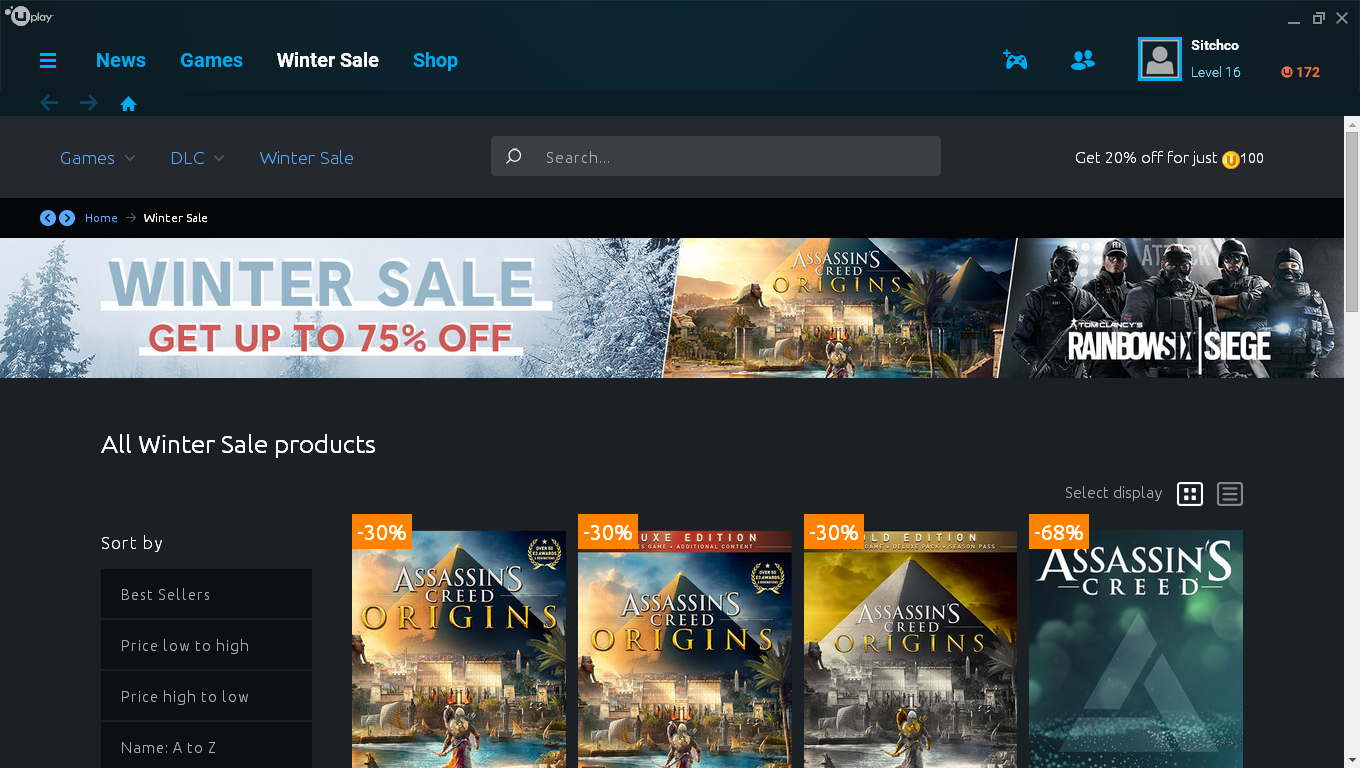Viewport: 1360px width, 768px height.
Task: Open the hamburger menu
Action: (48, 61)
